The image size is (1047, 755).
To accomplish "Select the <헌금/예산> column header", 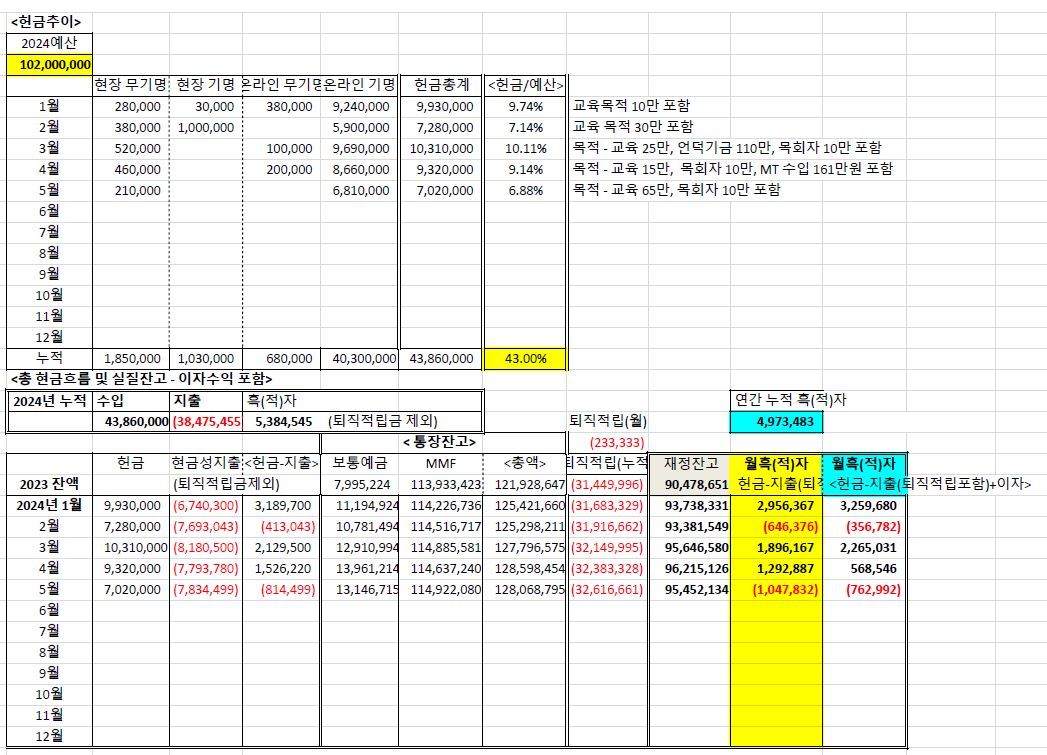I will click(x=524, y=85).
